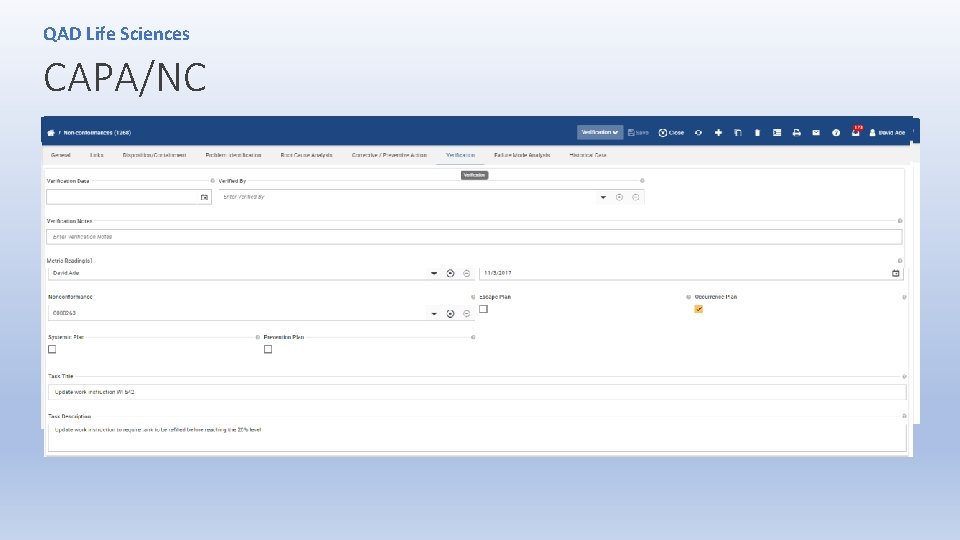Check the Systemic Plan checkbox

[52, 350]
